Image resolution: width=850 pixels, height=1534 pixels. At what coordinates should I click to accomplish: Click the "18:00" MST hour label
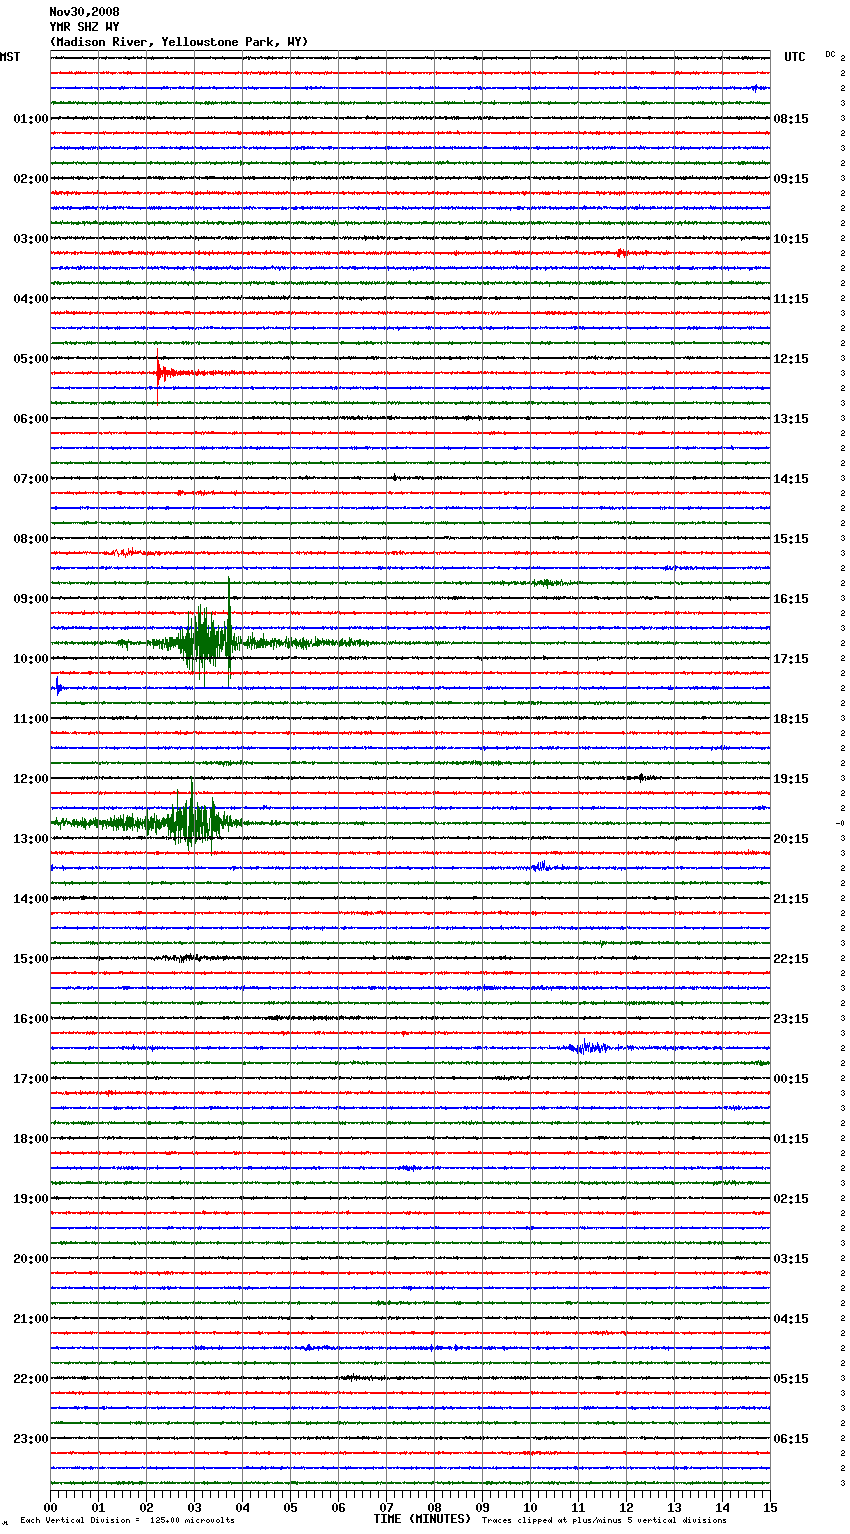pyautogui.click(x=31, y=1139)
